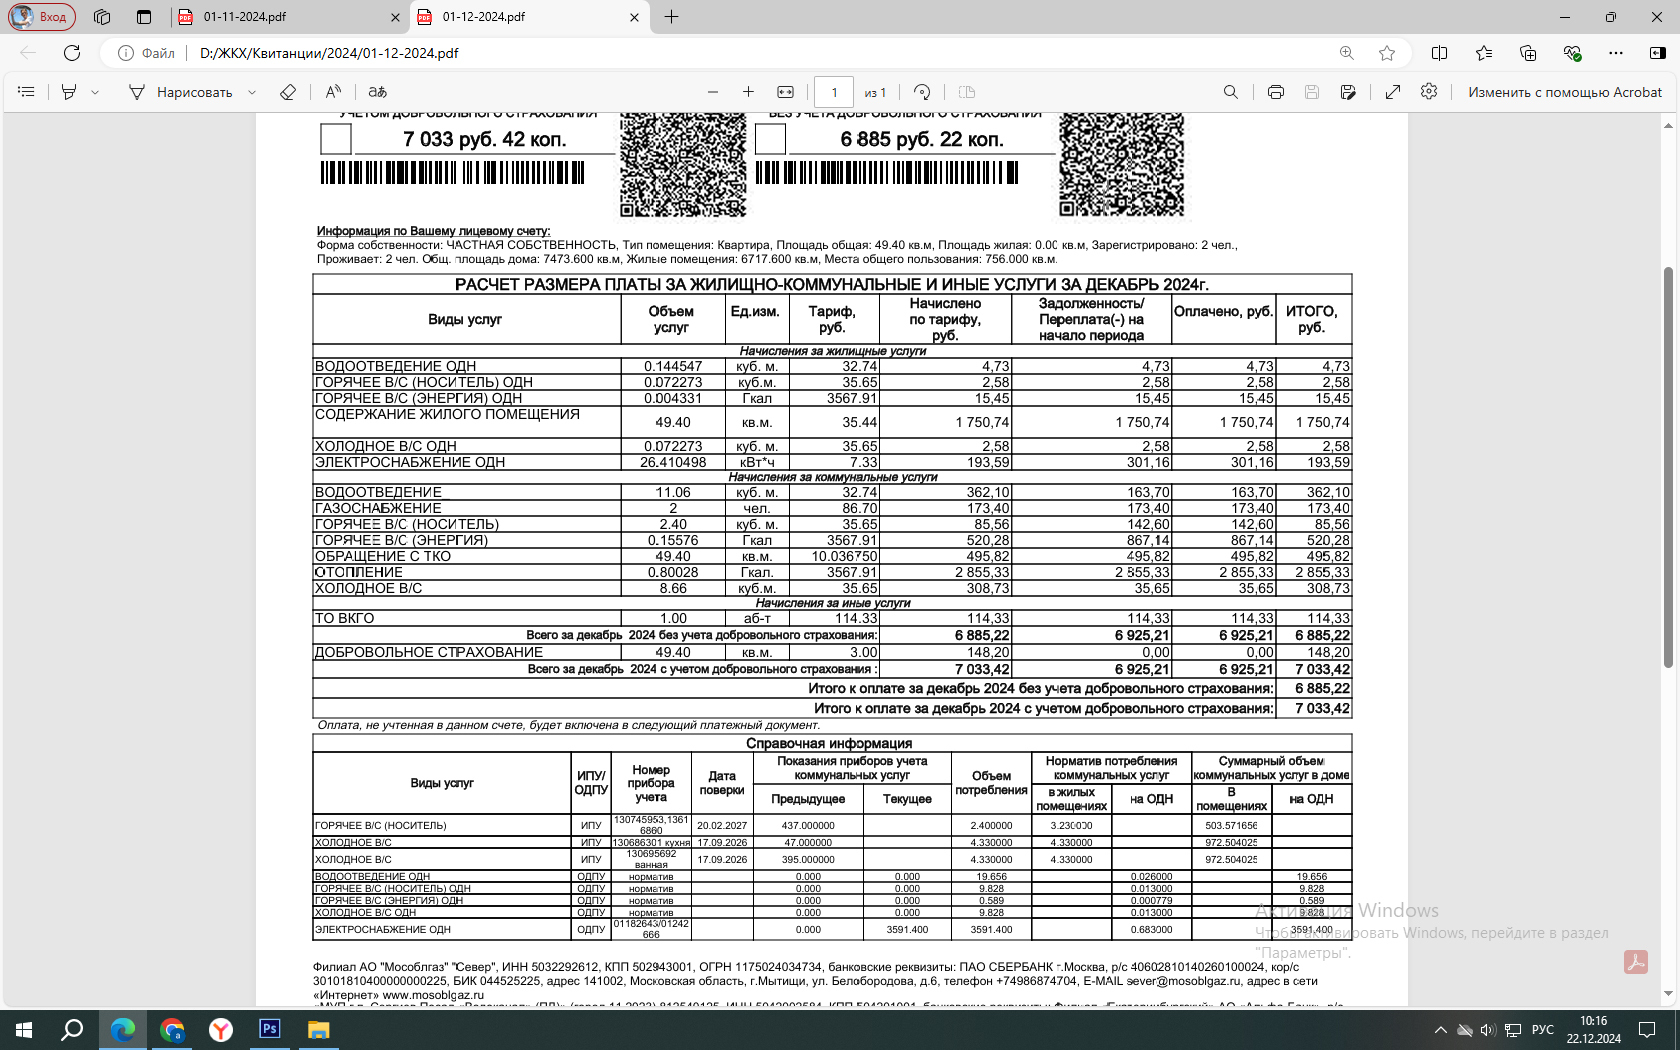The image size is (1680, 1050).
Task: Zoom out with the minus button
Action: (713, 92)
